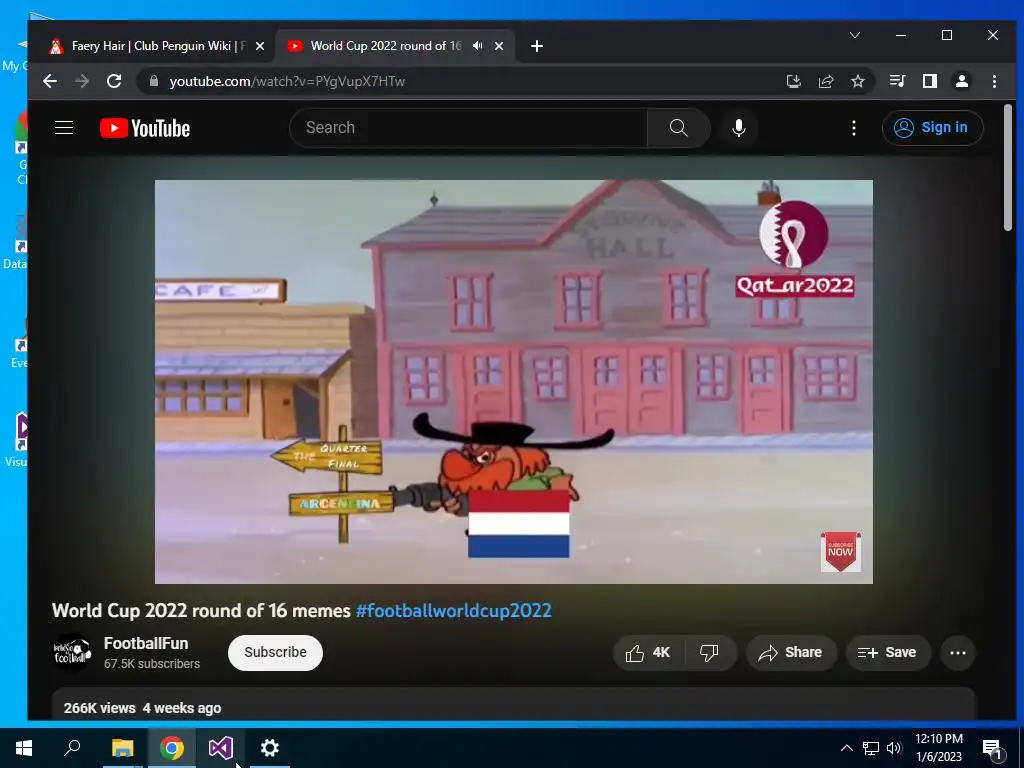Open Visual Studio from the taskbar
Image resolution: width=1024 pixels, height=768 pixels.
[221, 748]
